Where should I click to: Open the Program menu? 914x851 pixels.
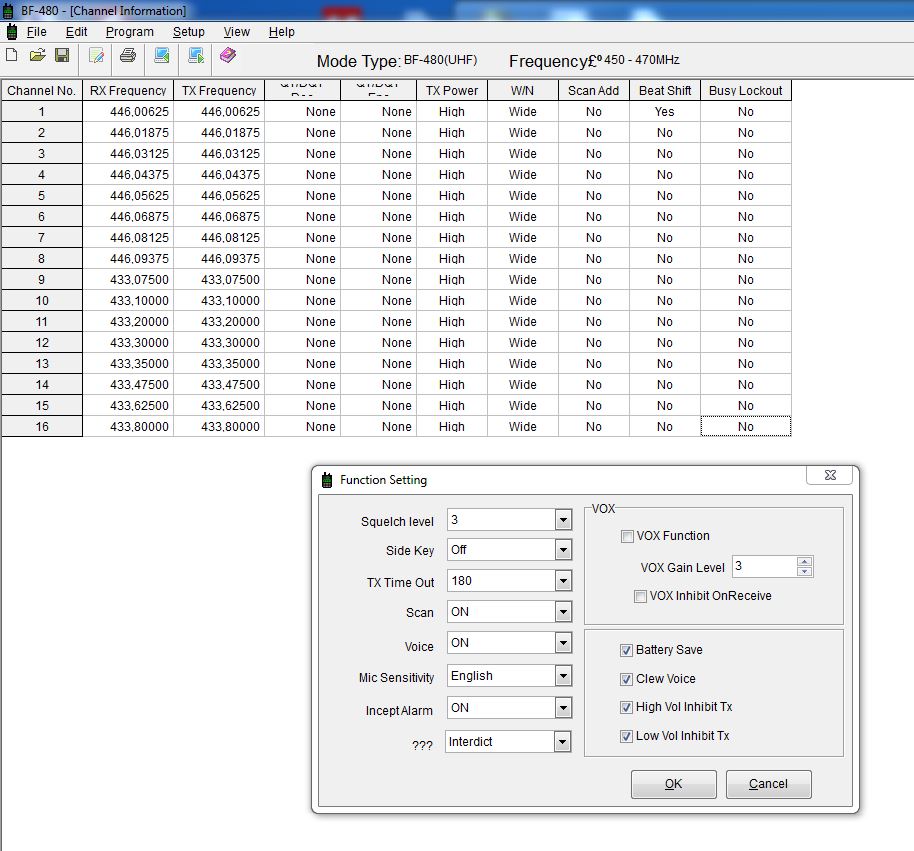coord(129,32)
